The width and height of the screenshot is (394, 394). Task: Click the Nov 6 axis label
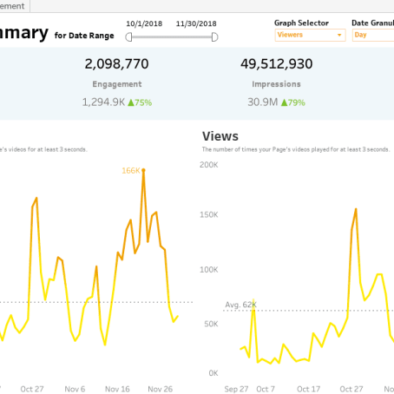[75, 389]
